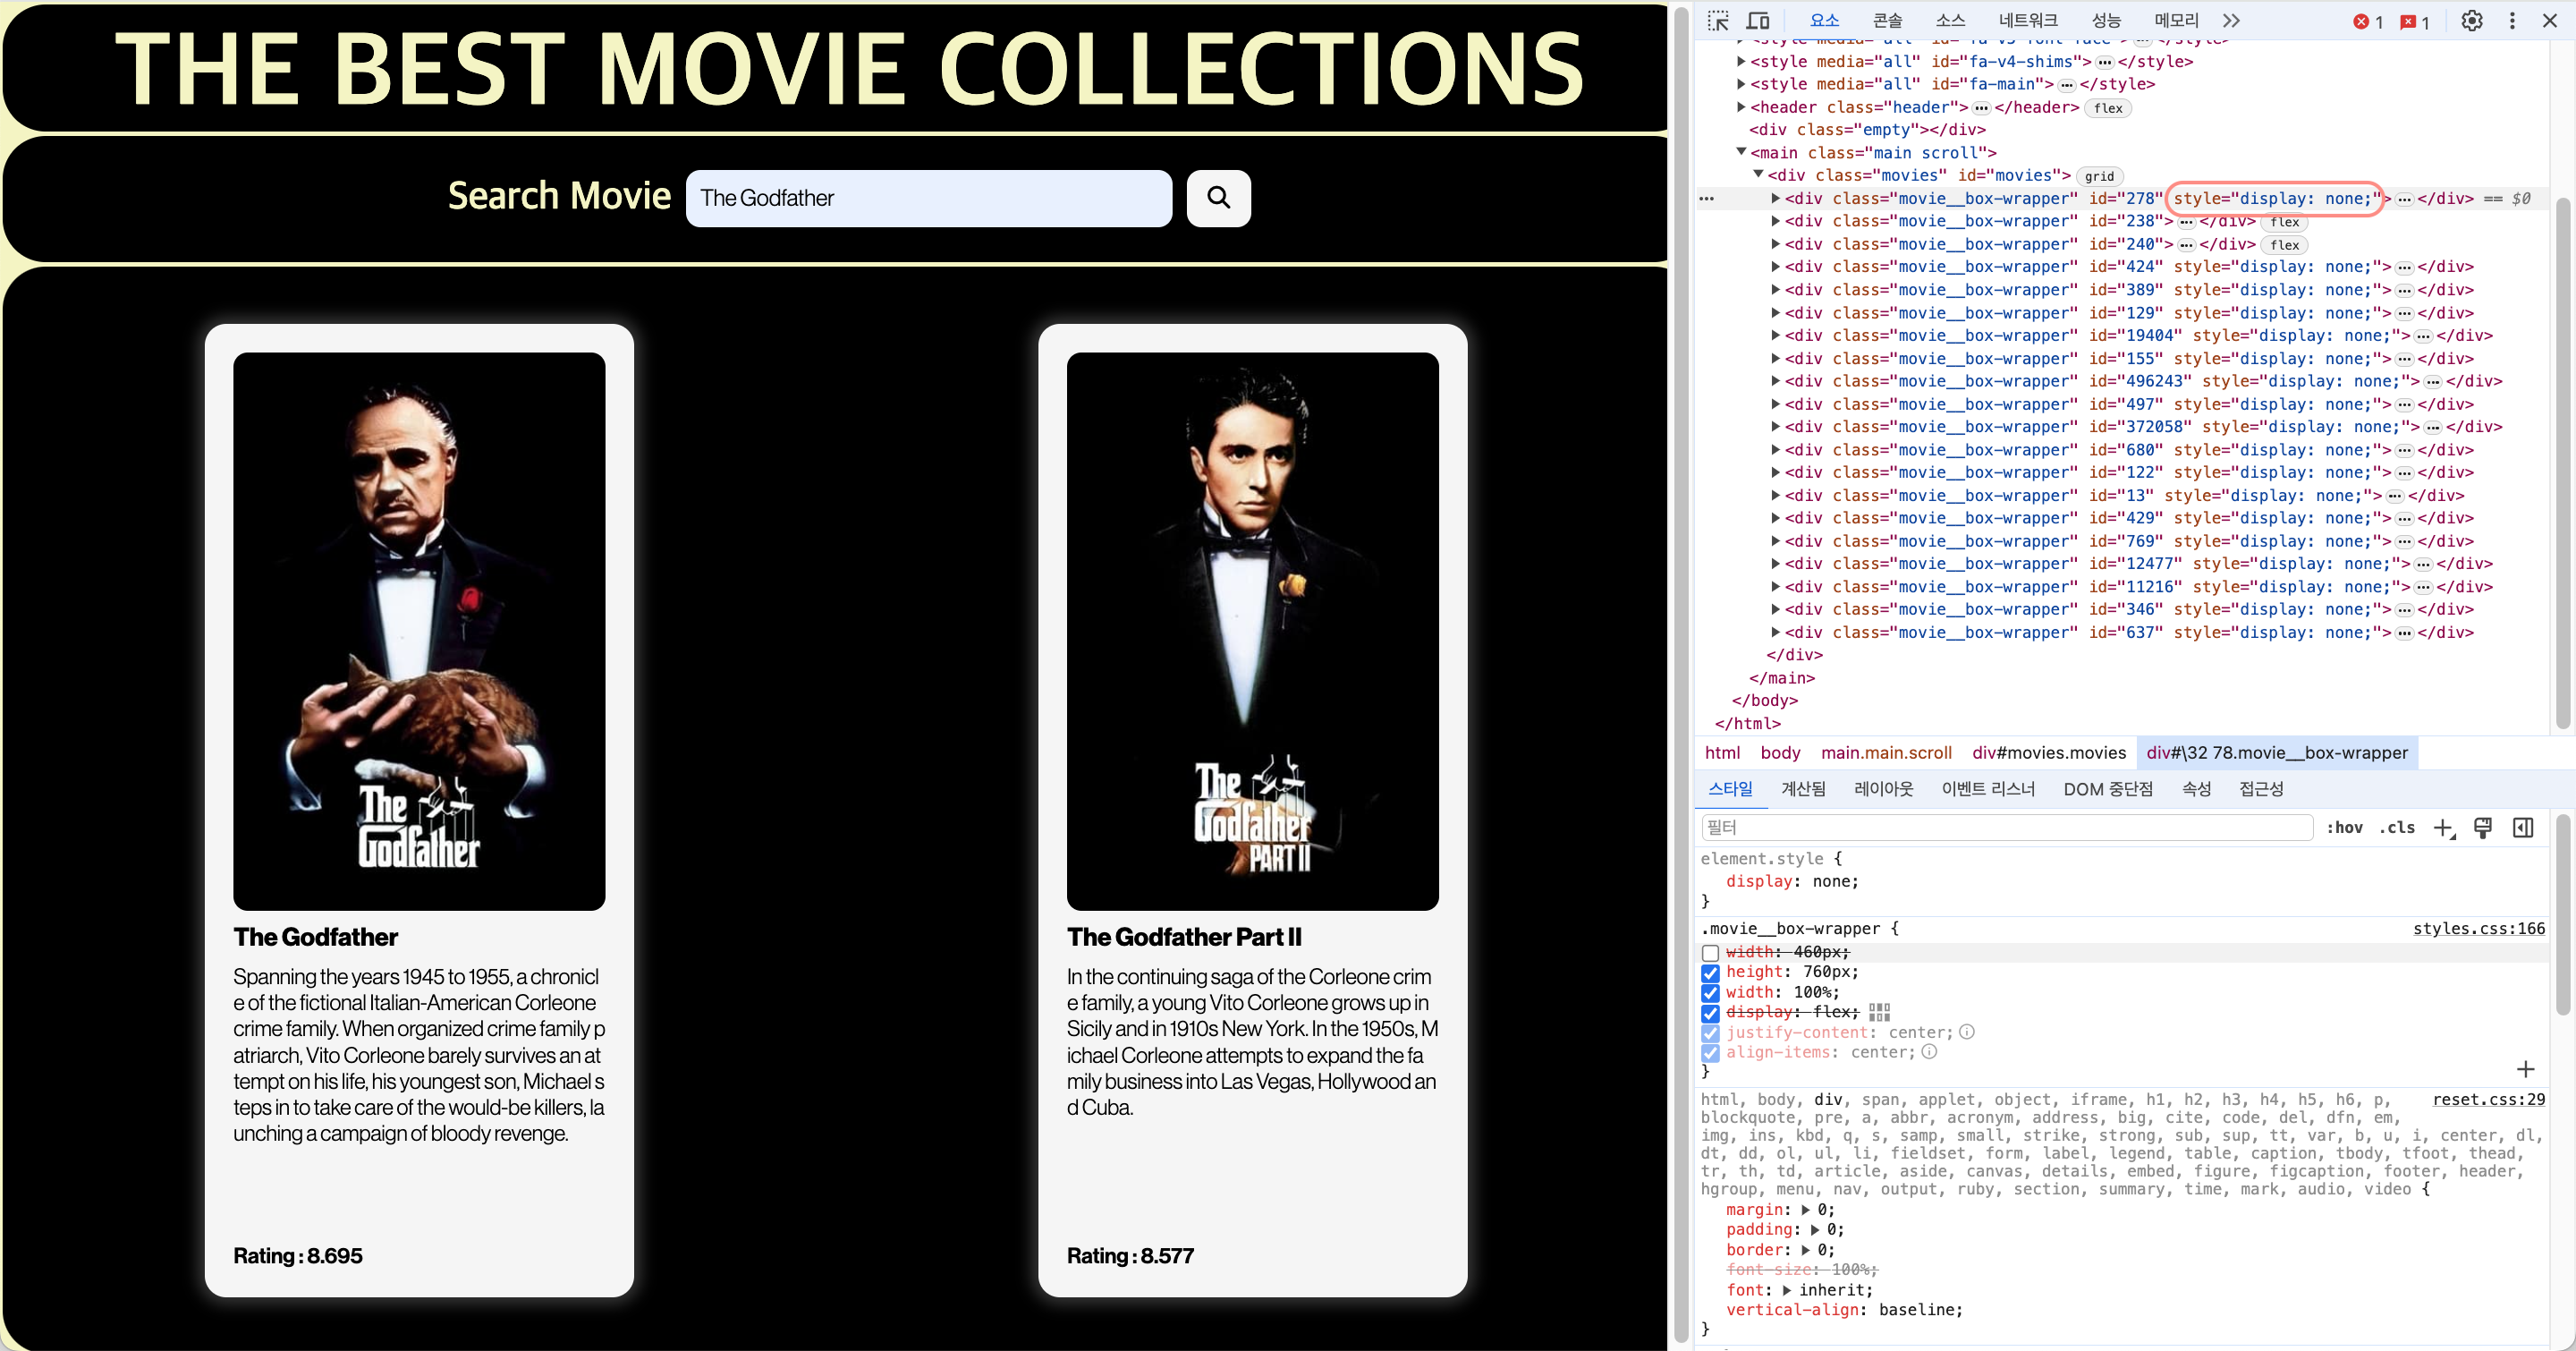2576x1351 pixels.
Task: Click the 필터 styles filter field
Action: [2007, 828]
